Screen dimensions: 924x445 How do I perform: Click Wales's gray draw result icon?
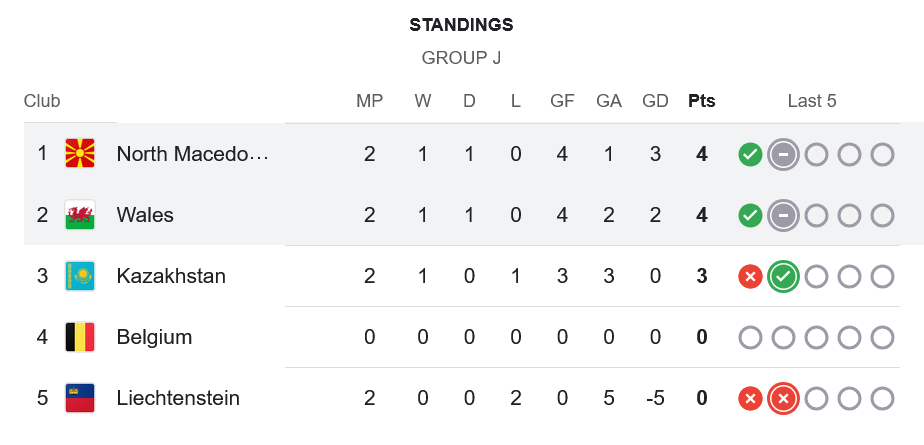pos(783,215)
